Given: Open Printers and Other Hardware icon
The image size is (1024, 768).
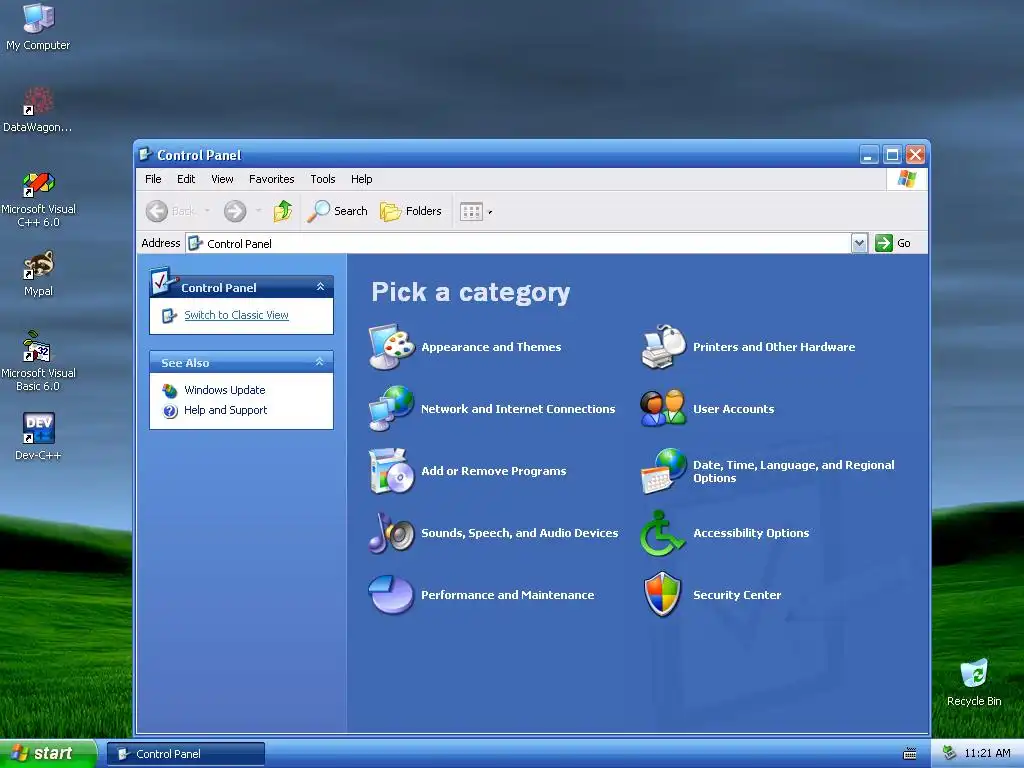Looking at the screenshot, I should (x=664, y=346).
